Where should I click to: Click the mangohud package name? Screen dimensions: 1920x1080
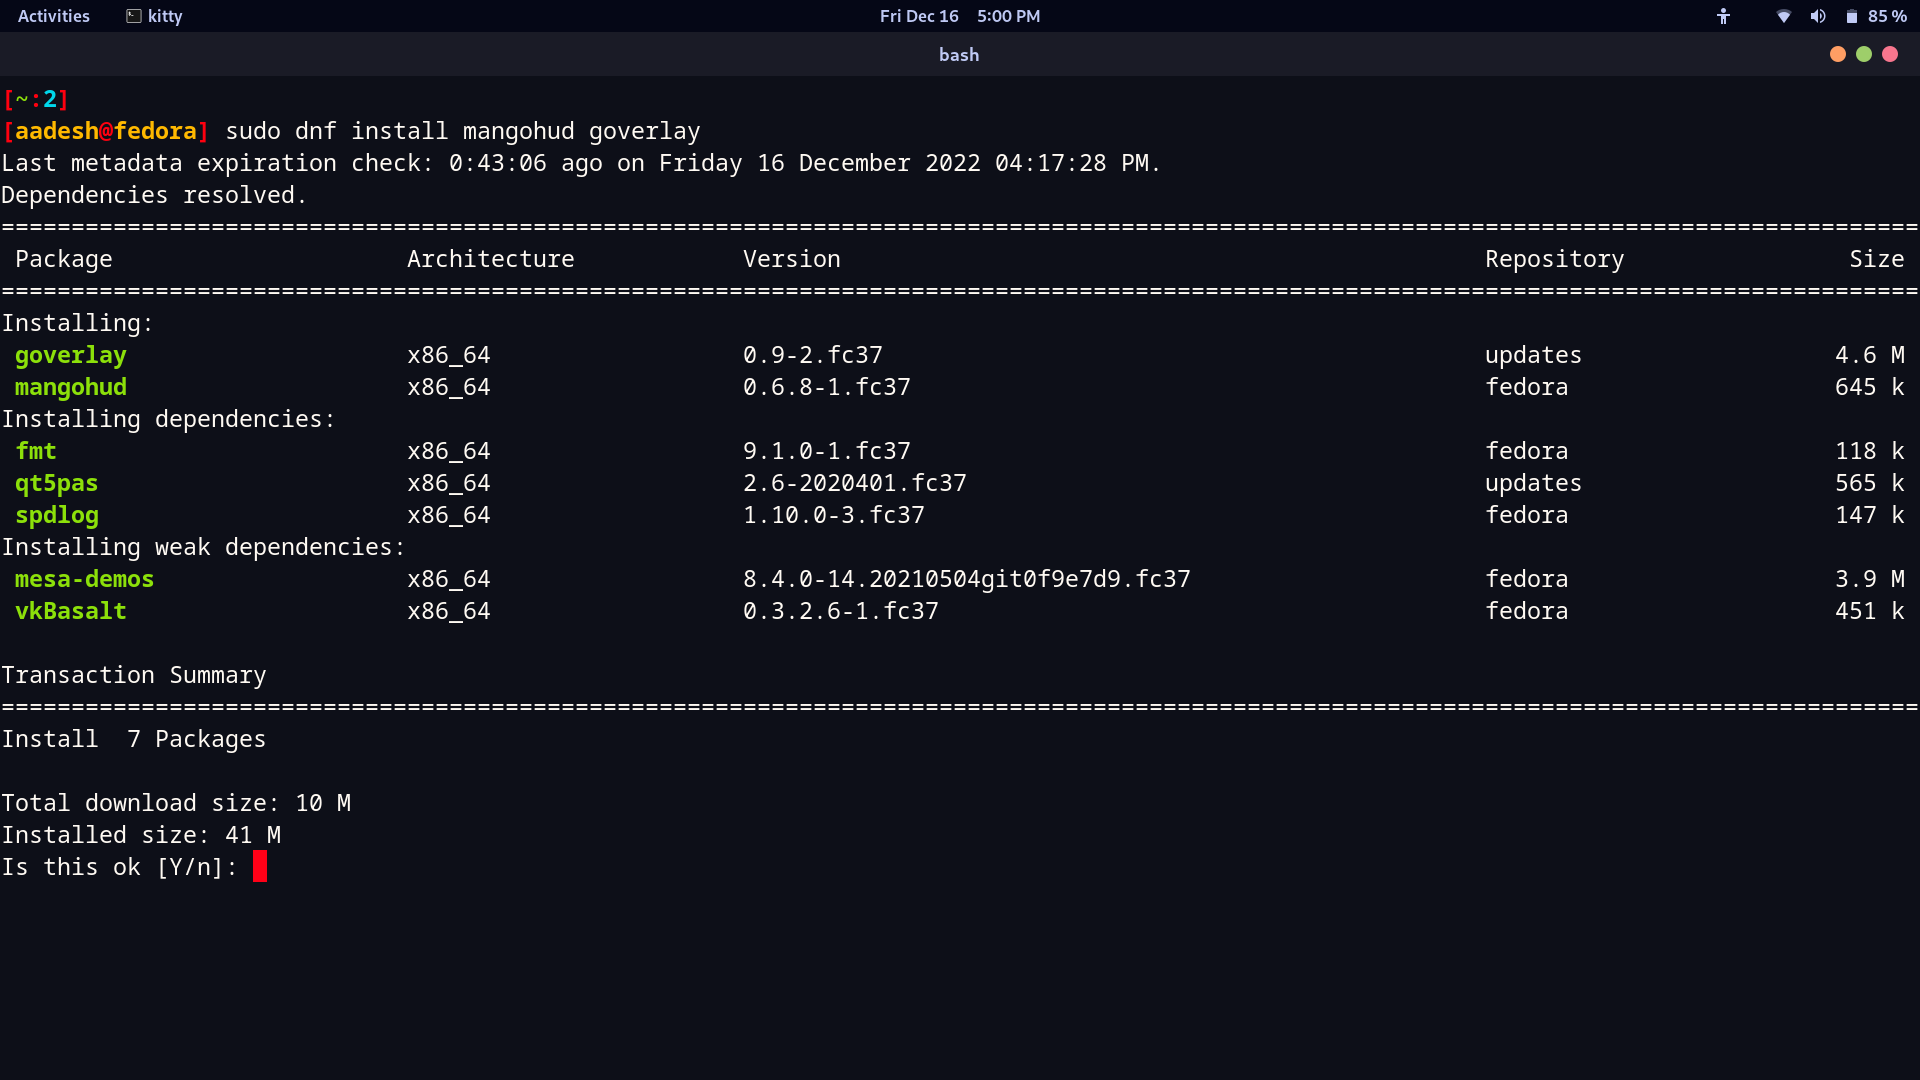71,387
